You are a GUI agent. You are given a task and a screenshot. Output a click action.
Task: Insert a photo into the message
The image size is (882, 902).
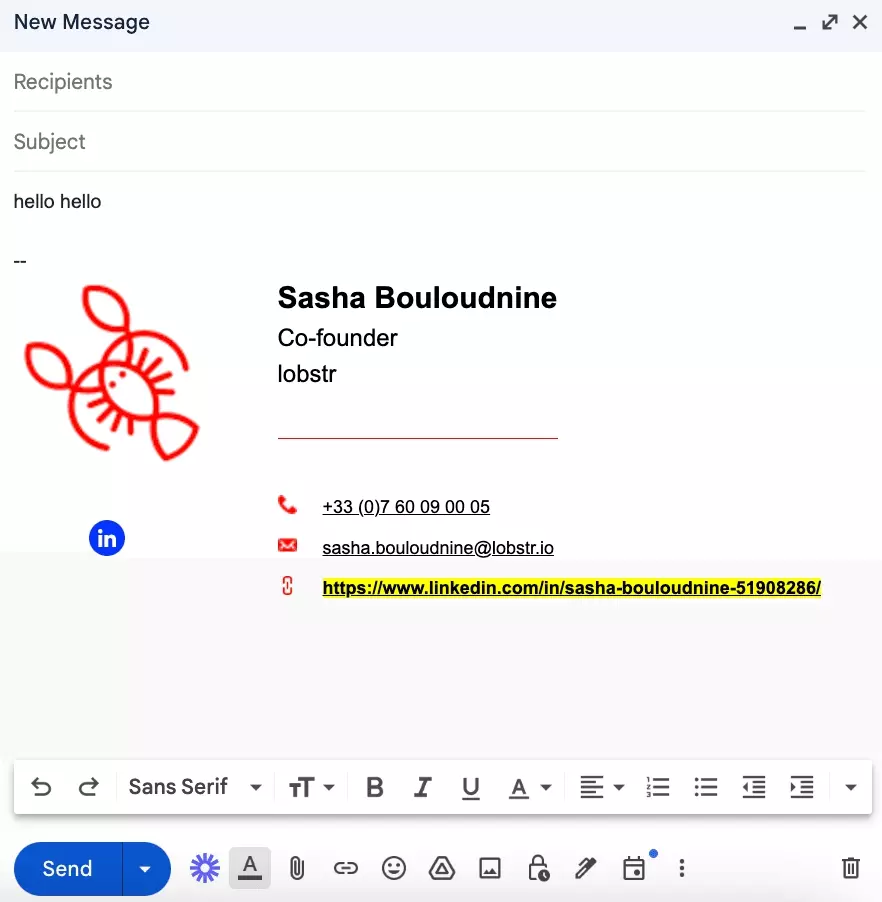tap(490, 868)
